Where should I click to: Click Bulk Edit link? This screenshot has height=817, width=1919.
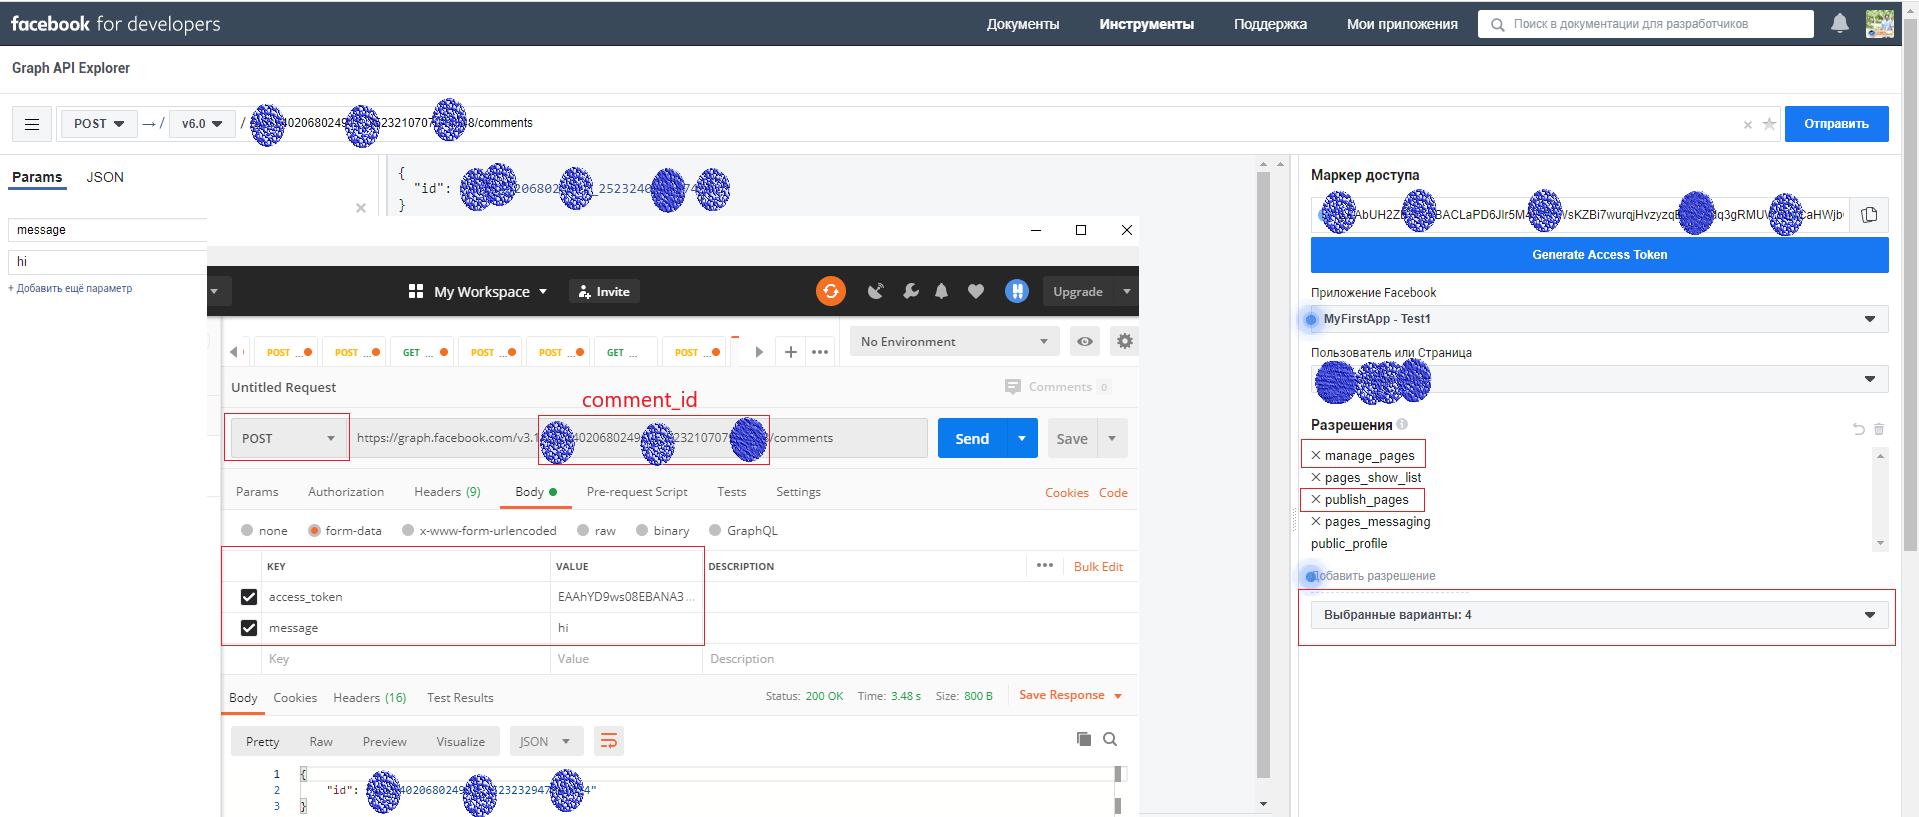pos(1098,566)
